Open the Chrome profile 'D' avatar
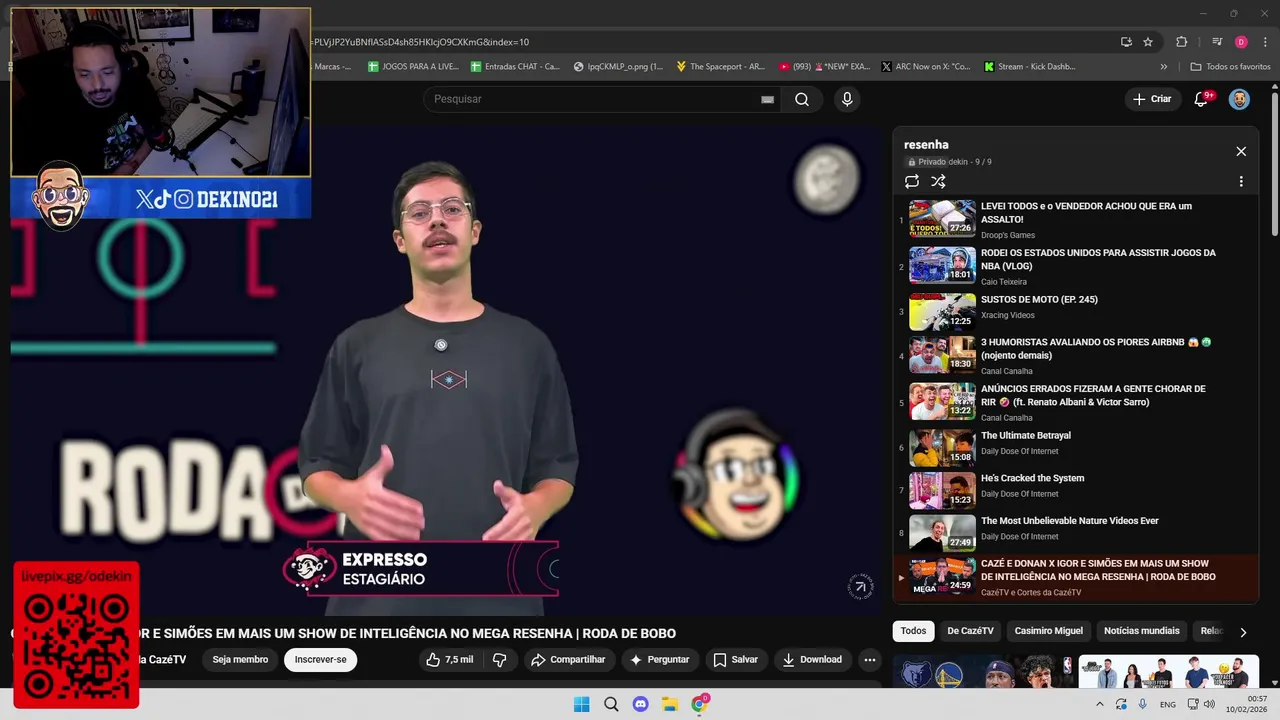1280x720 pixels. pos(1241,42)
